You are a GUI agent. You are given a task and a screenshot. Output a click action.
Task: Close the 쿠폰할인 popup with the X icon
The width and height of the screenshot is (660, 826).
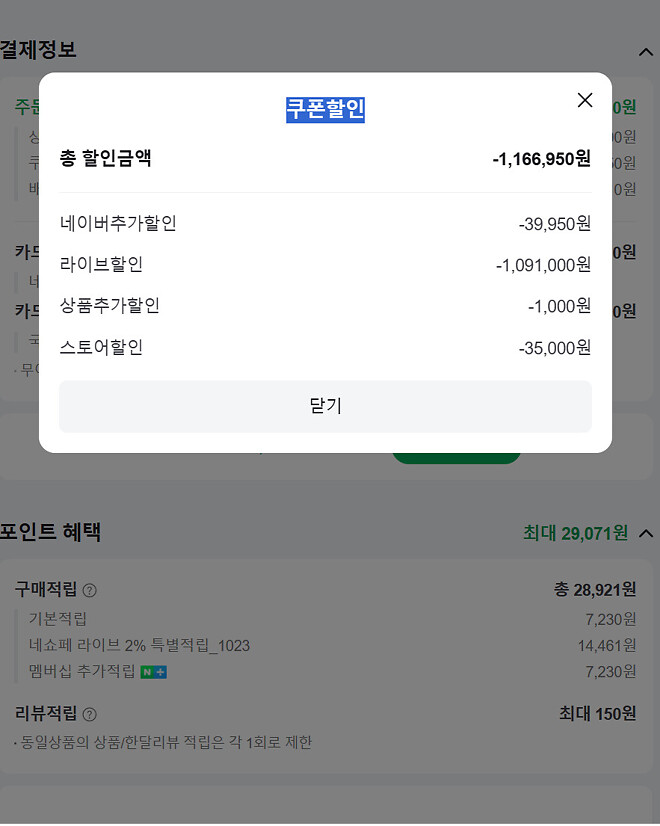click(x=585, y=100)
